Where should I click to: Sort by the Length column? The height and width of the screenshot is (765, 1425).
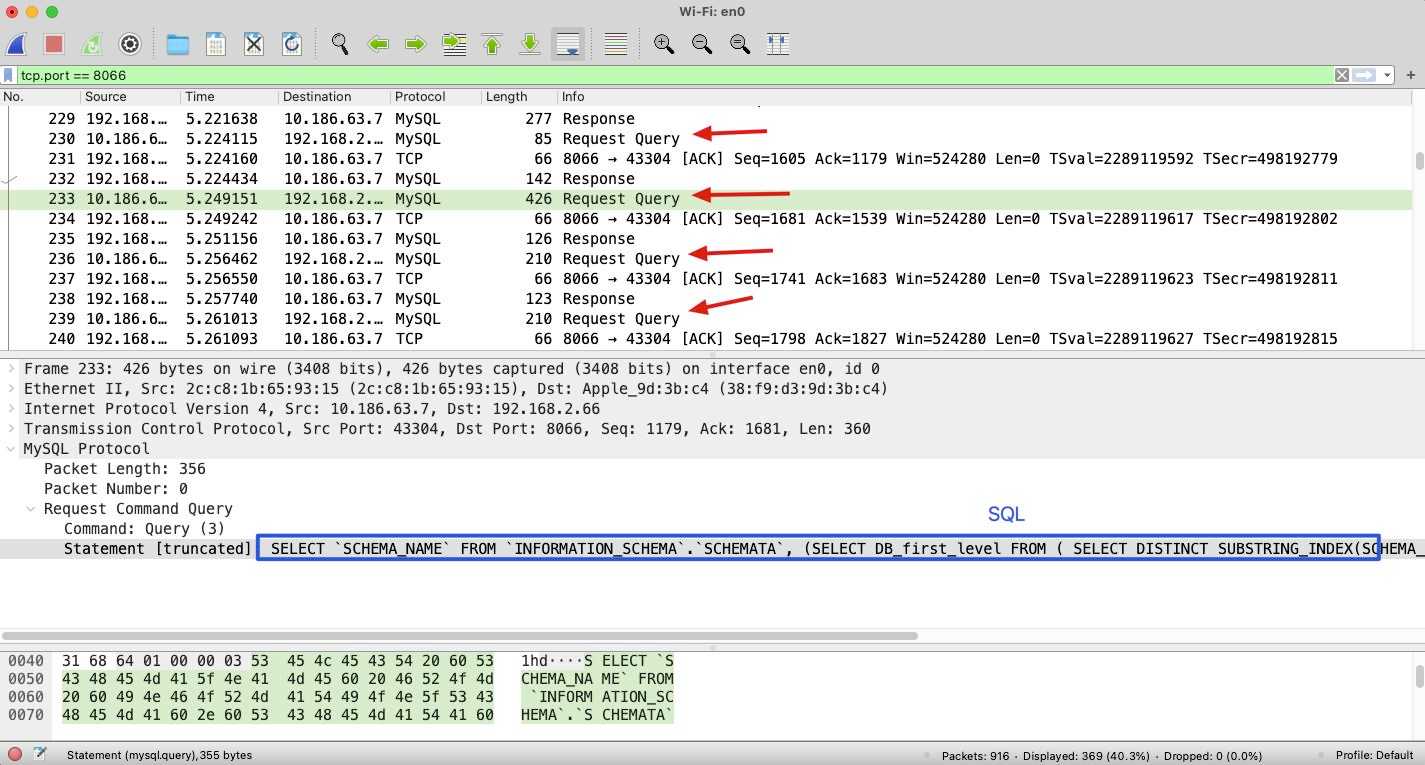pyautogui.click(x=518, y=97)
